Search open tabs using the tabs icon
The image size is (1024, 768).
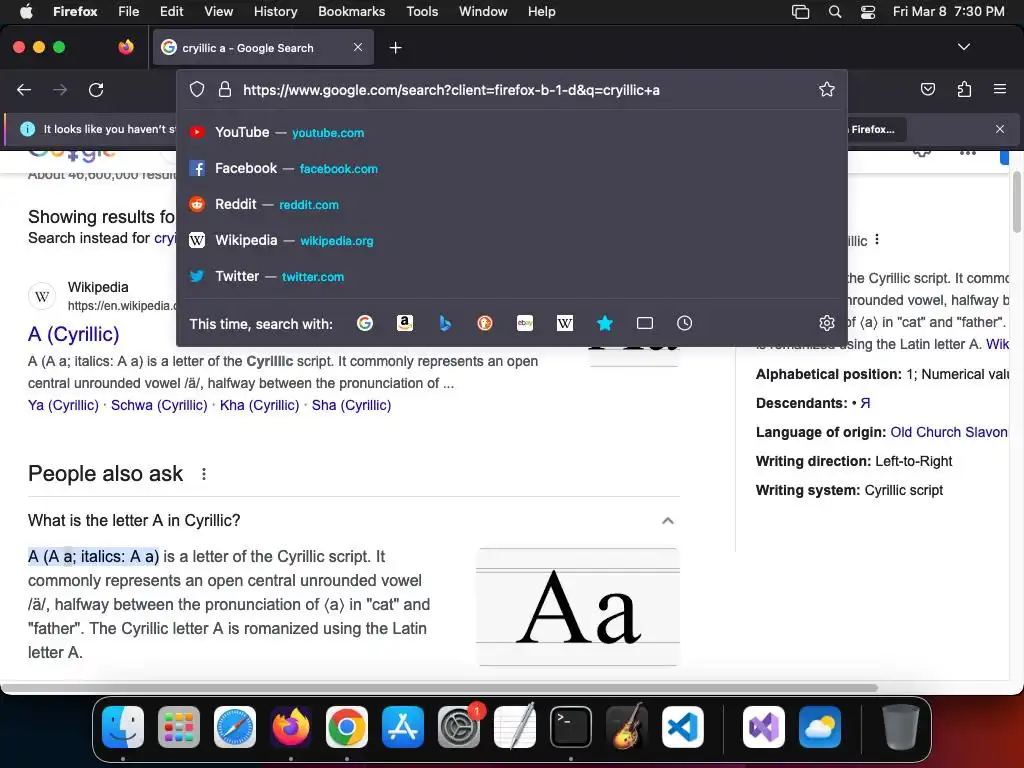645,323
